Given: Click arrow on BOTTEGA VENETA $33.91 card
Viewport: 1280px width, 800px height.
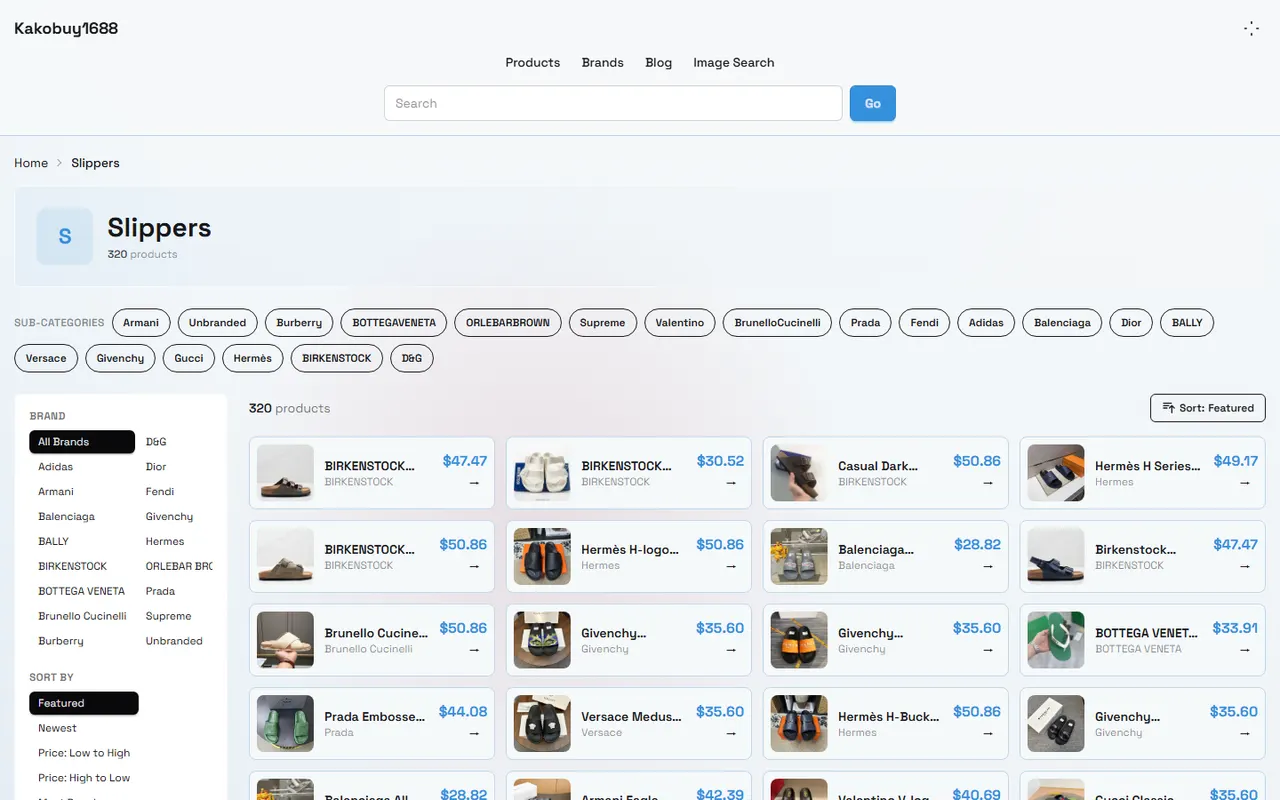Looking at the screenshot, I should (1245, 649).
